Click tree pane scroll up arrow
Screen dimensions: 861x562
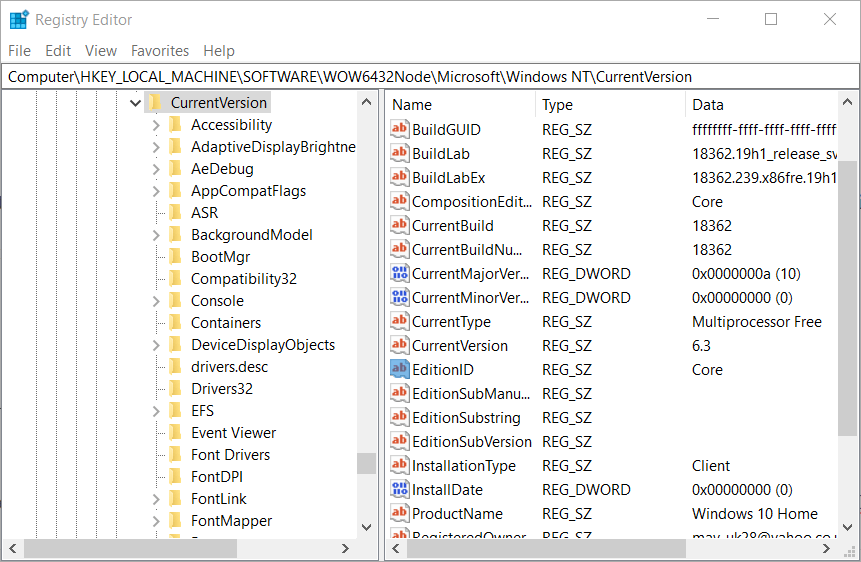(366, 102)
